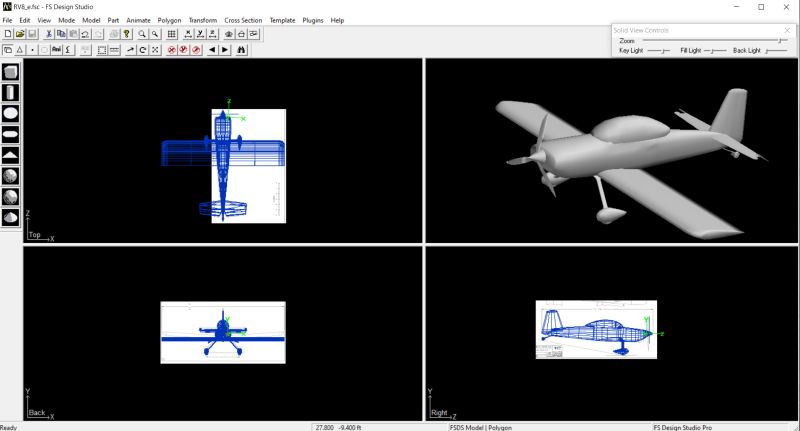Cut selection with the scissors icon
Image resolution: width=800 pixels, height=431 pixels.
(x=49, y=34)
